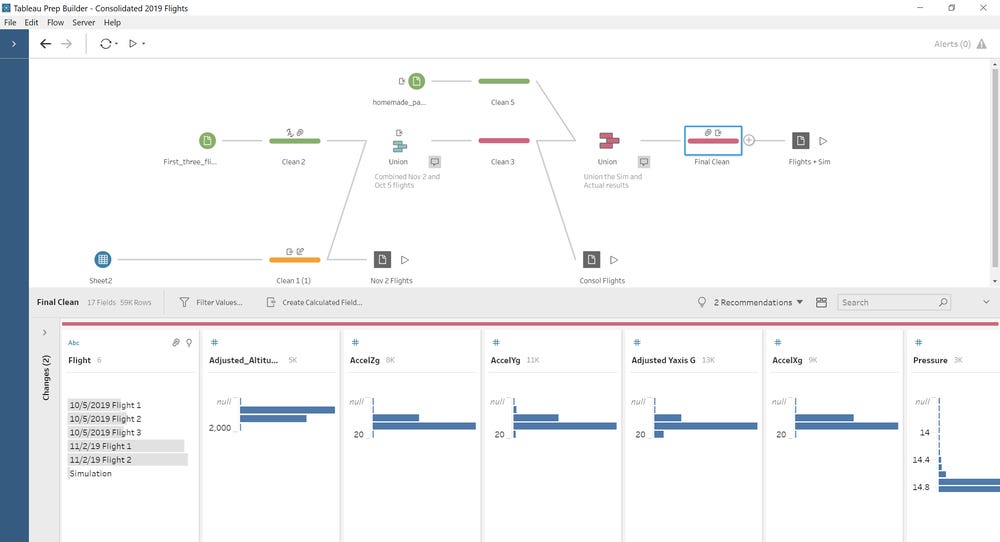Change data type of Adjusted_Altitu field
The image size is (1000, 542).
coord(214,343)
